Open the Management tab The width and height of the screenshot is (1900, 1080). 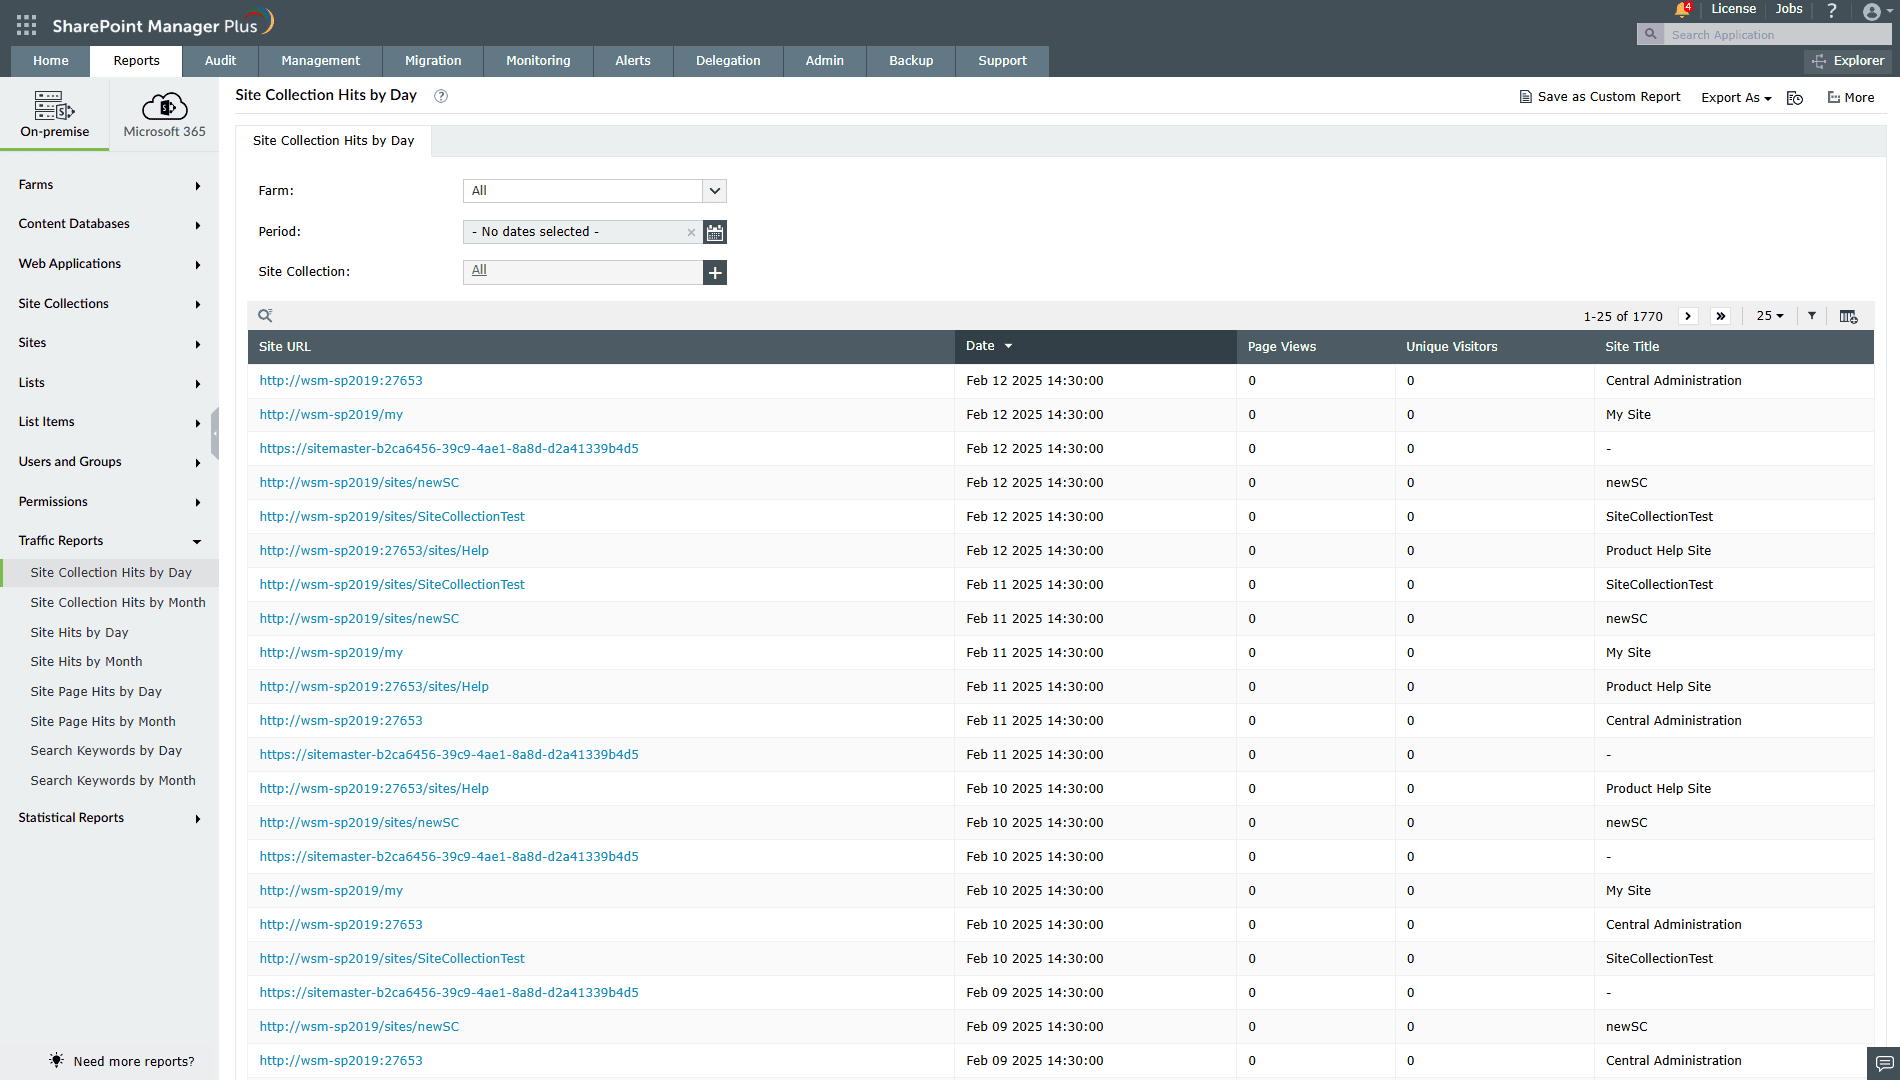point(320,61)
